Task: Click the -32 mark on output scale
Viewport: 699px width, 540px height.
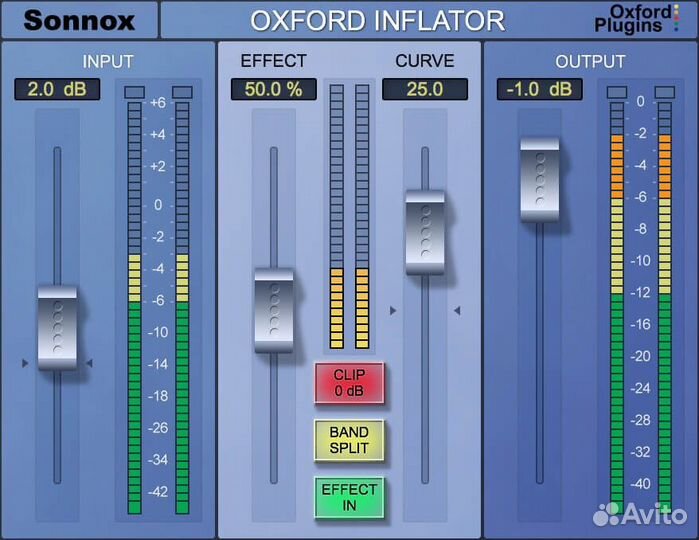Action: point(641,452)
